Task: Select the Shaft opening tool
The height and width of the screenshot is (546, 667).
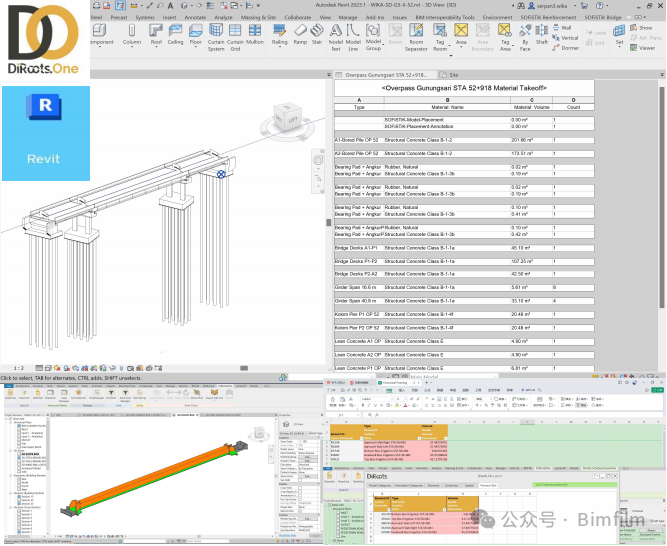Action: (x=542, y=34)
